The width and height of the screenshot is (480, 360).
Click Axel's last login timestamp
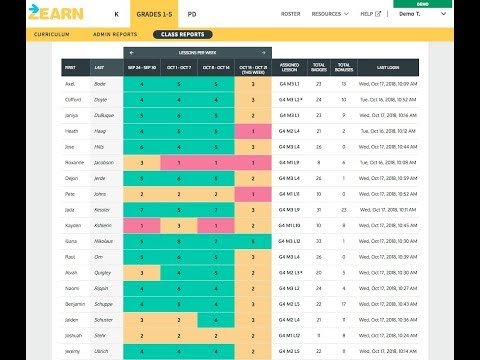(388, 84)
